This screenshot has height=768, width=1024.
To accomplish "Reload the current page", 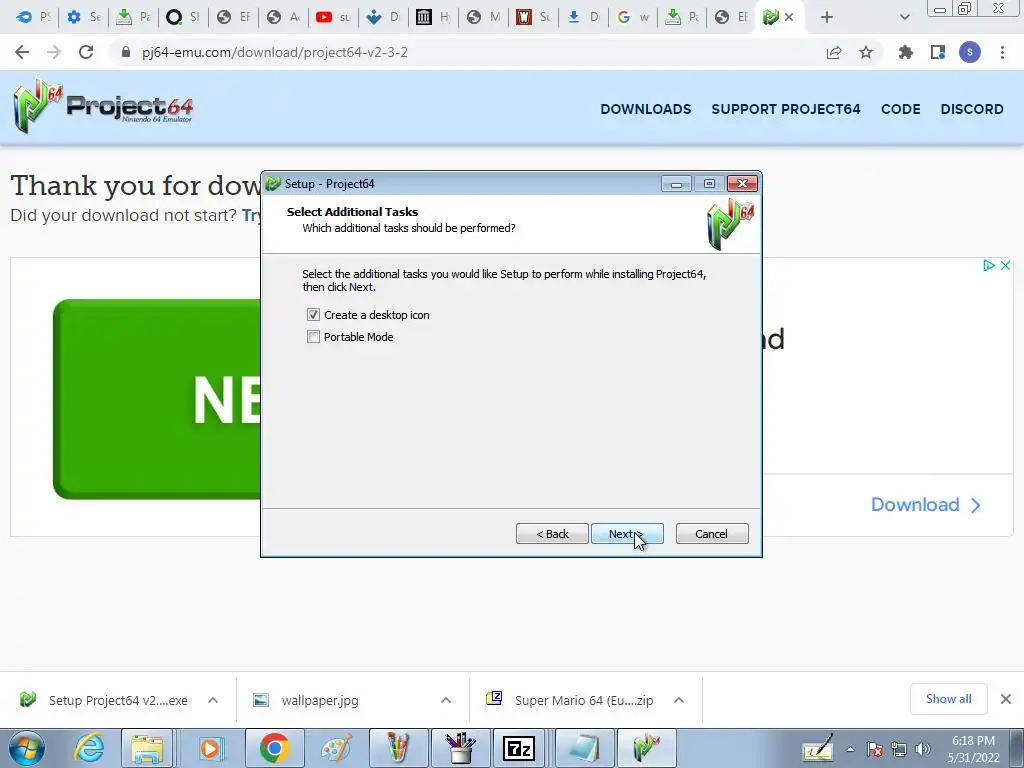I will tap(86, 52).
